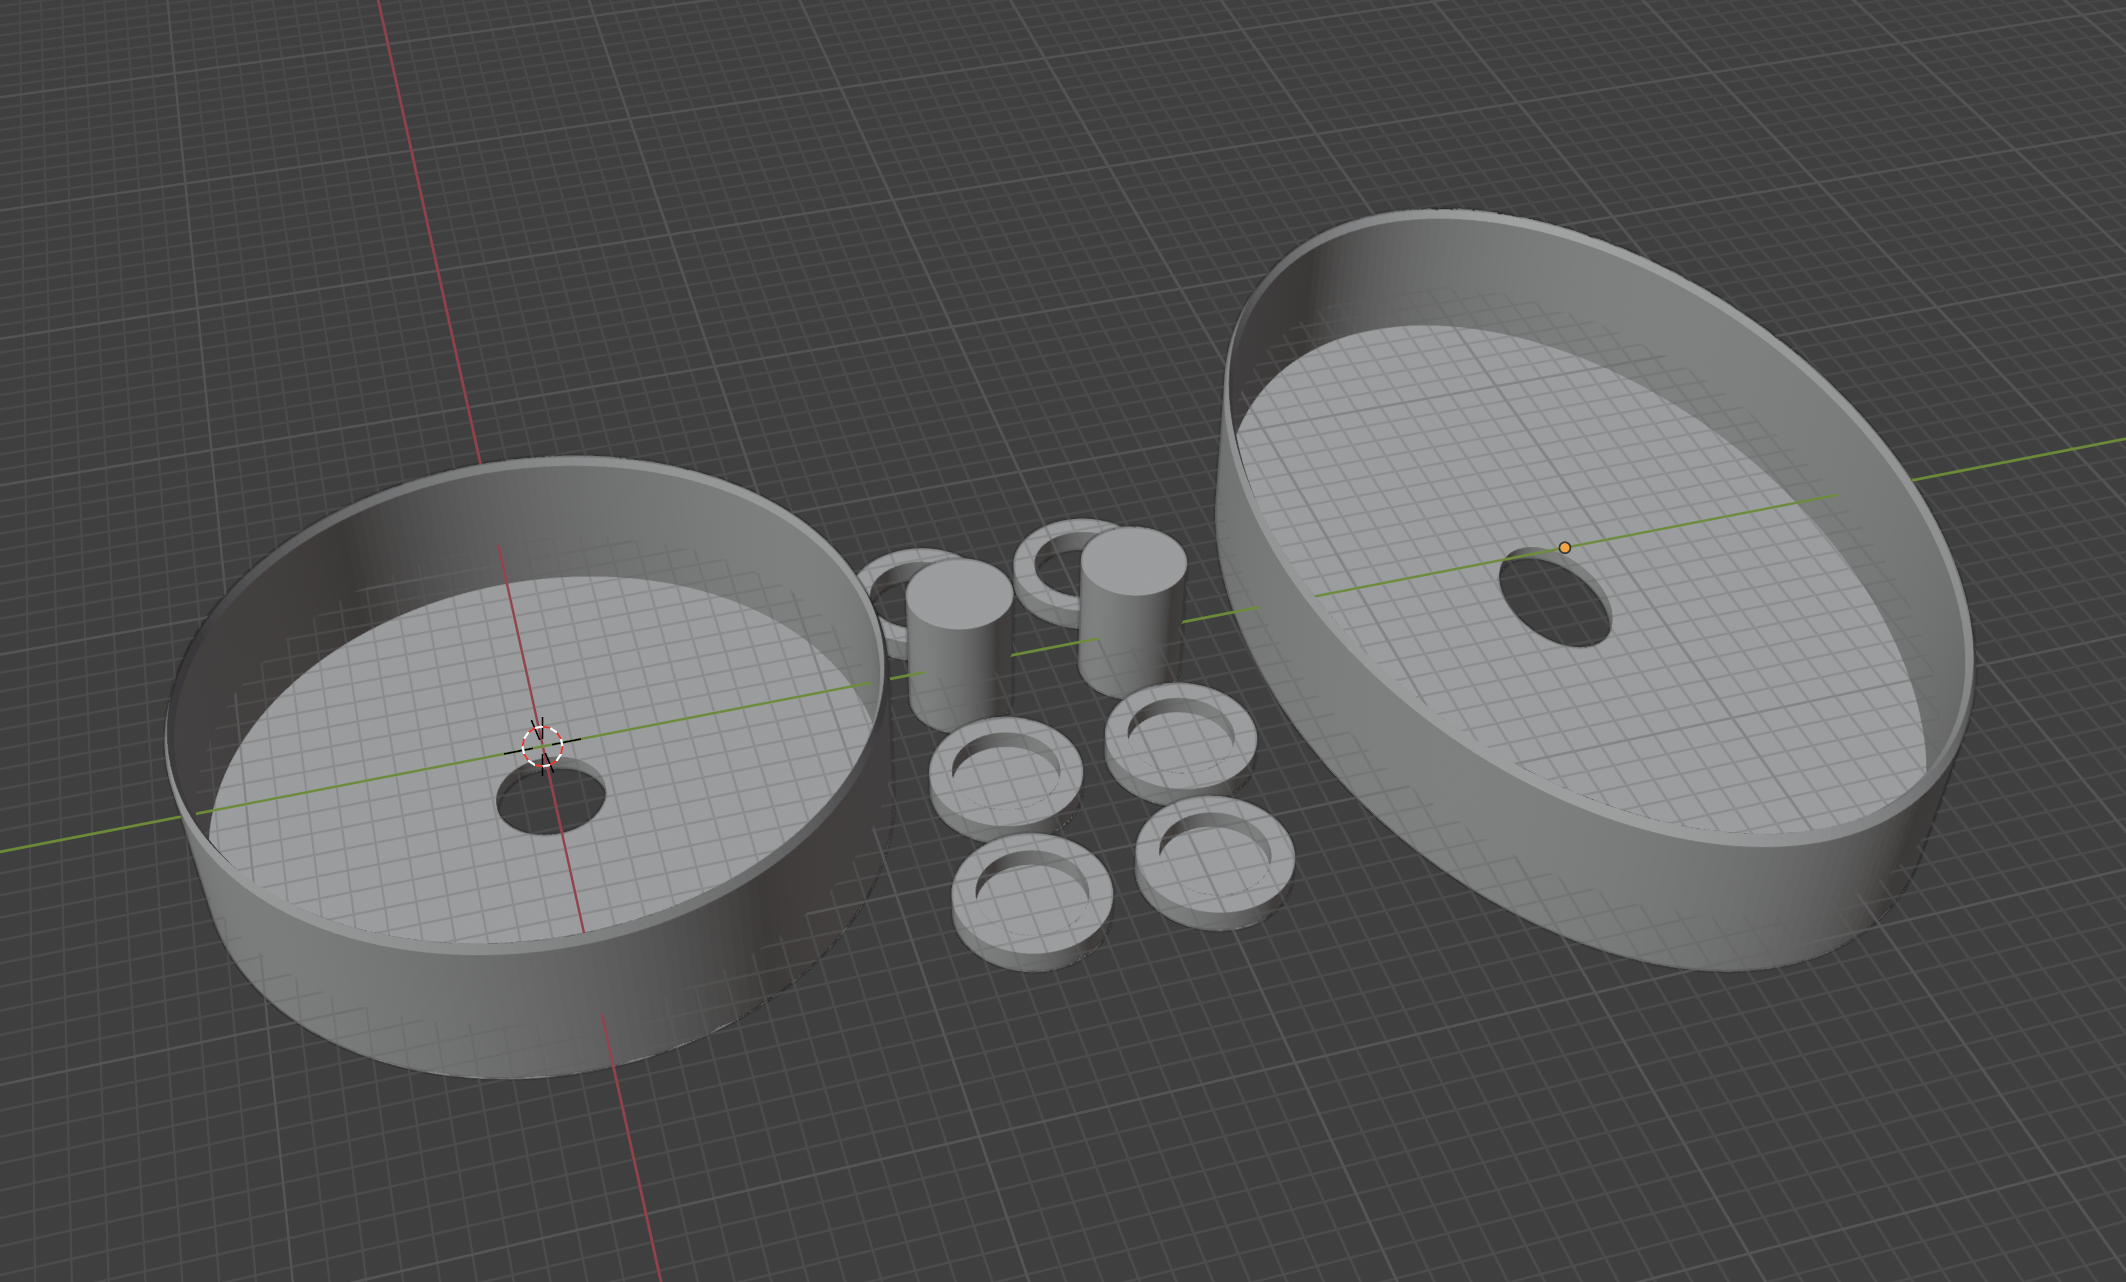Select the orange origin point on tilted dish
The image size is (2126, 1282).
[x=1565, y=547]
